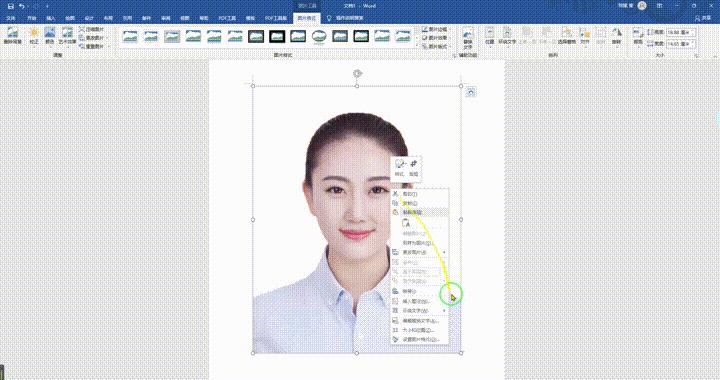Choose Copy from context menu
The height and width of the screenshot is (380, 720).
tap(419, 203)
